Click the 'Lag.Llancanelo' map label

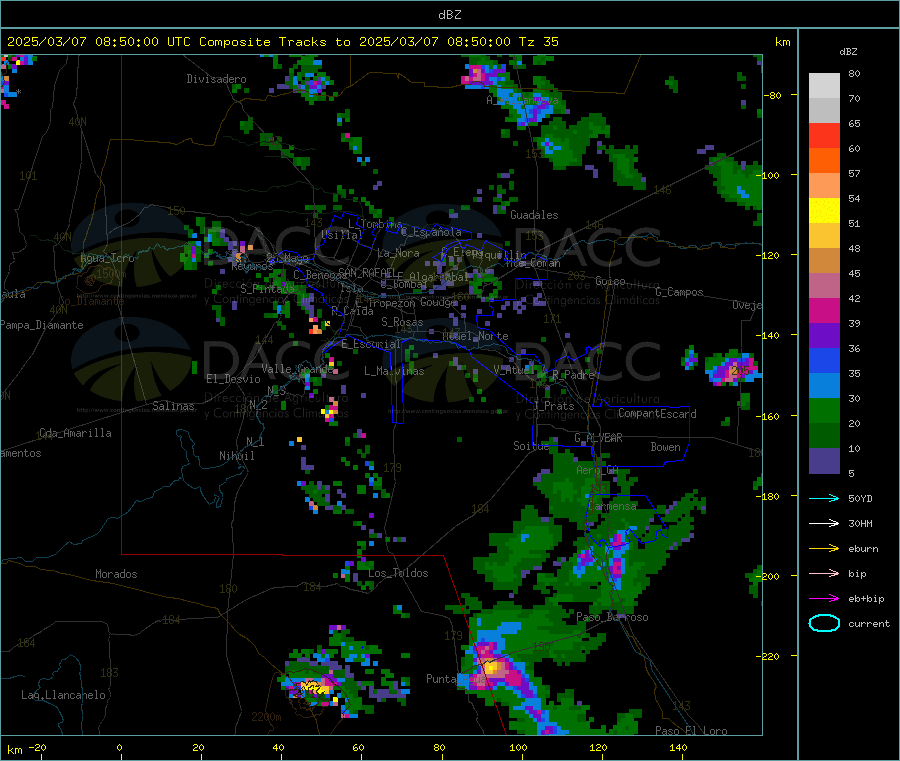63,695
